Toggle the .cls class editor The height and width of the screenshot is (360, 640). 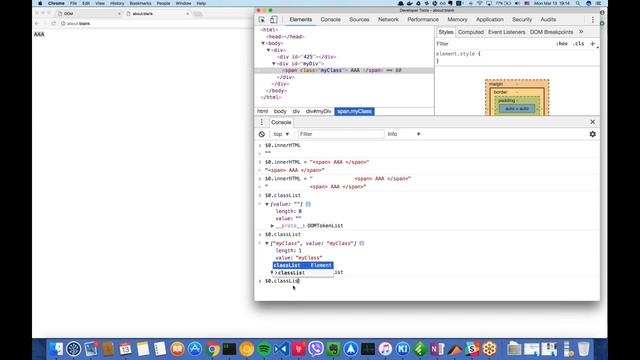click(x=578, y=44)
